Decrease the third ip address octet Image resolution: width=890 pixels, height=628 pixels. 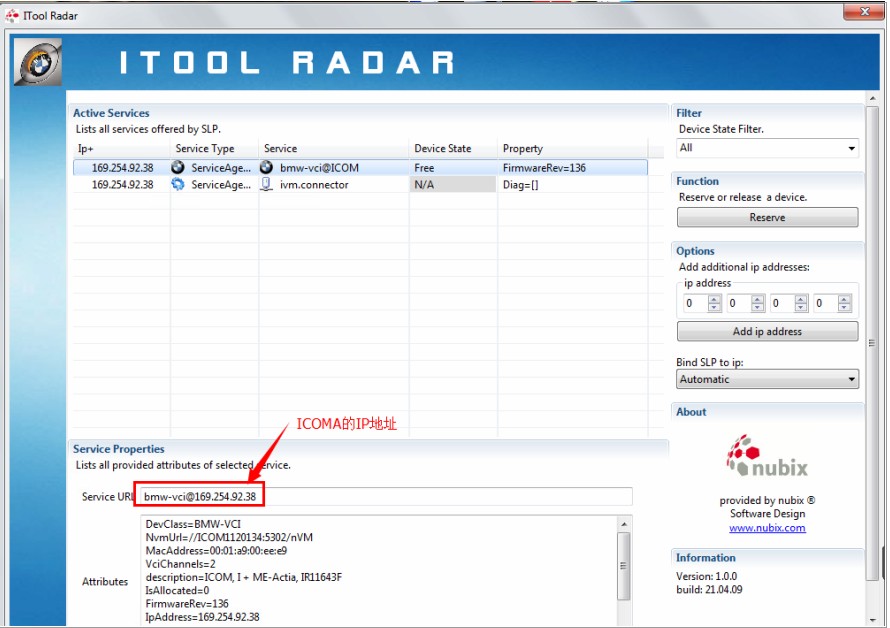801,307
